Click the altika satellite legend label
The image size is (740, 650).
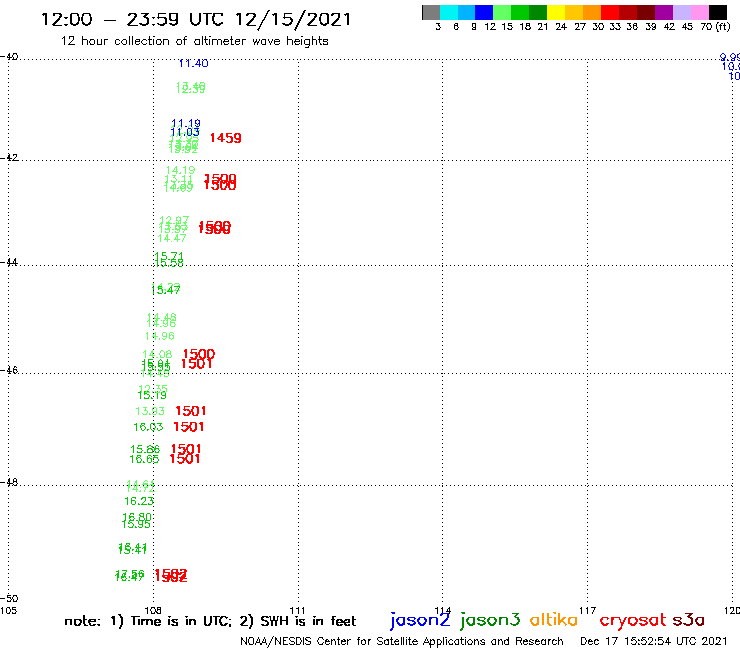[554, 619]
